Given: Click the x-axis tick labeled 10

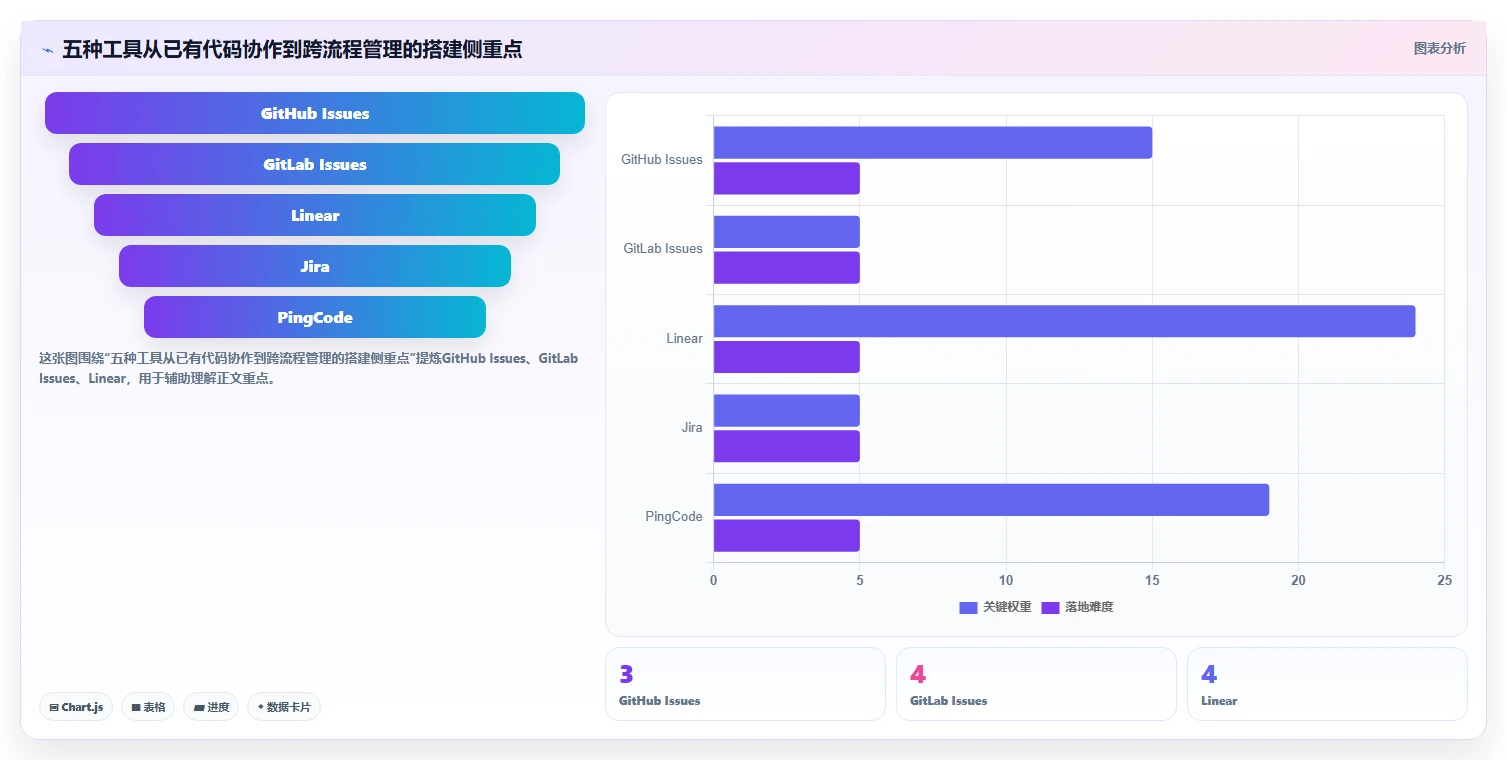Looking at the screenshot, I should point(1006,580).
